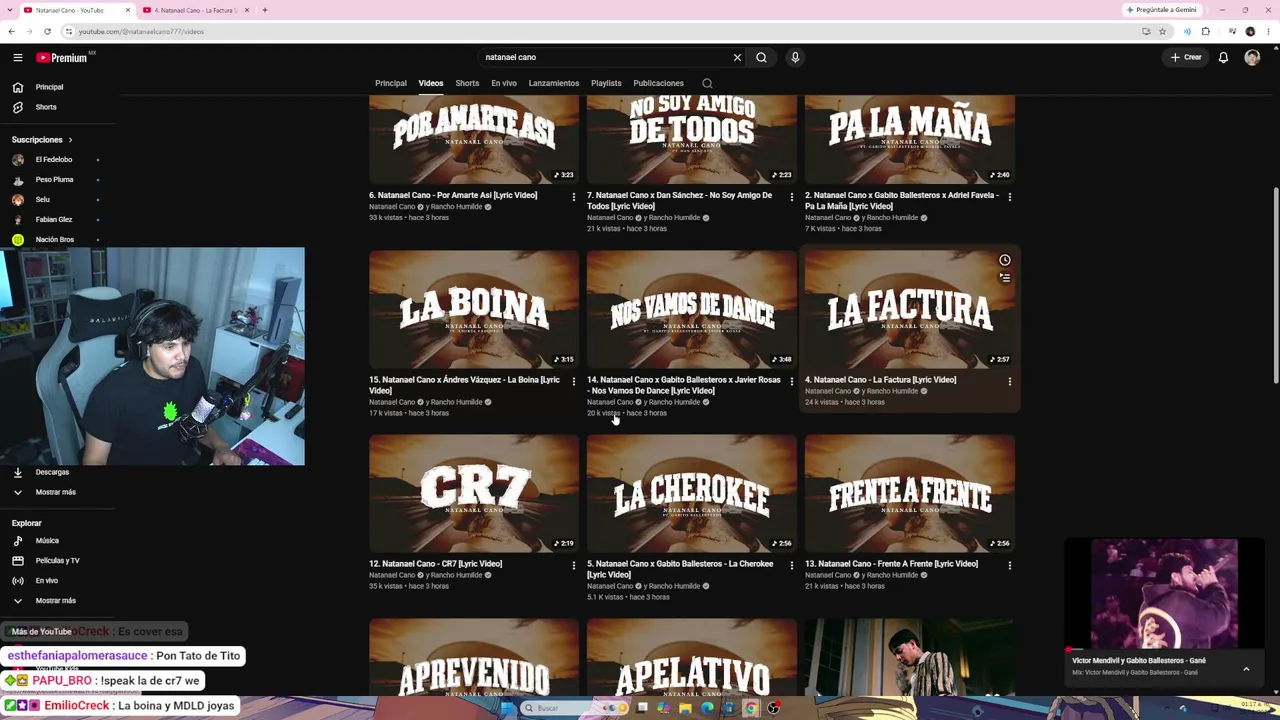Open Películas y TV under Explorar
This screenshot has height=720, width=1280.
point(57,561)
